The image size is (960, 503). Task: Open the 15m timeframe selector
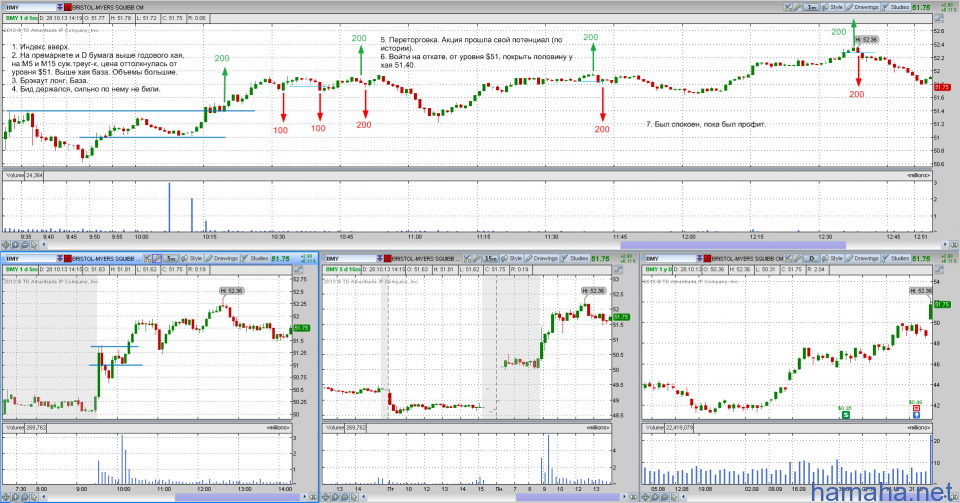(491, 259)
